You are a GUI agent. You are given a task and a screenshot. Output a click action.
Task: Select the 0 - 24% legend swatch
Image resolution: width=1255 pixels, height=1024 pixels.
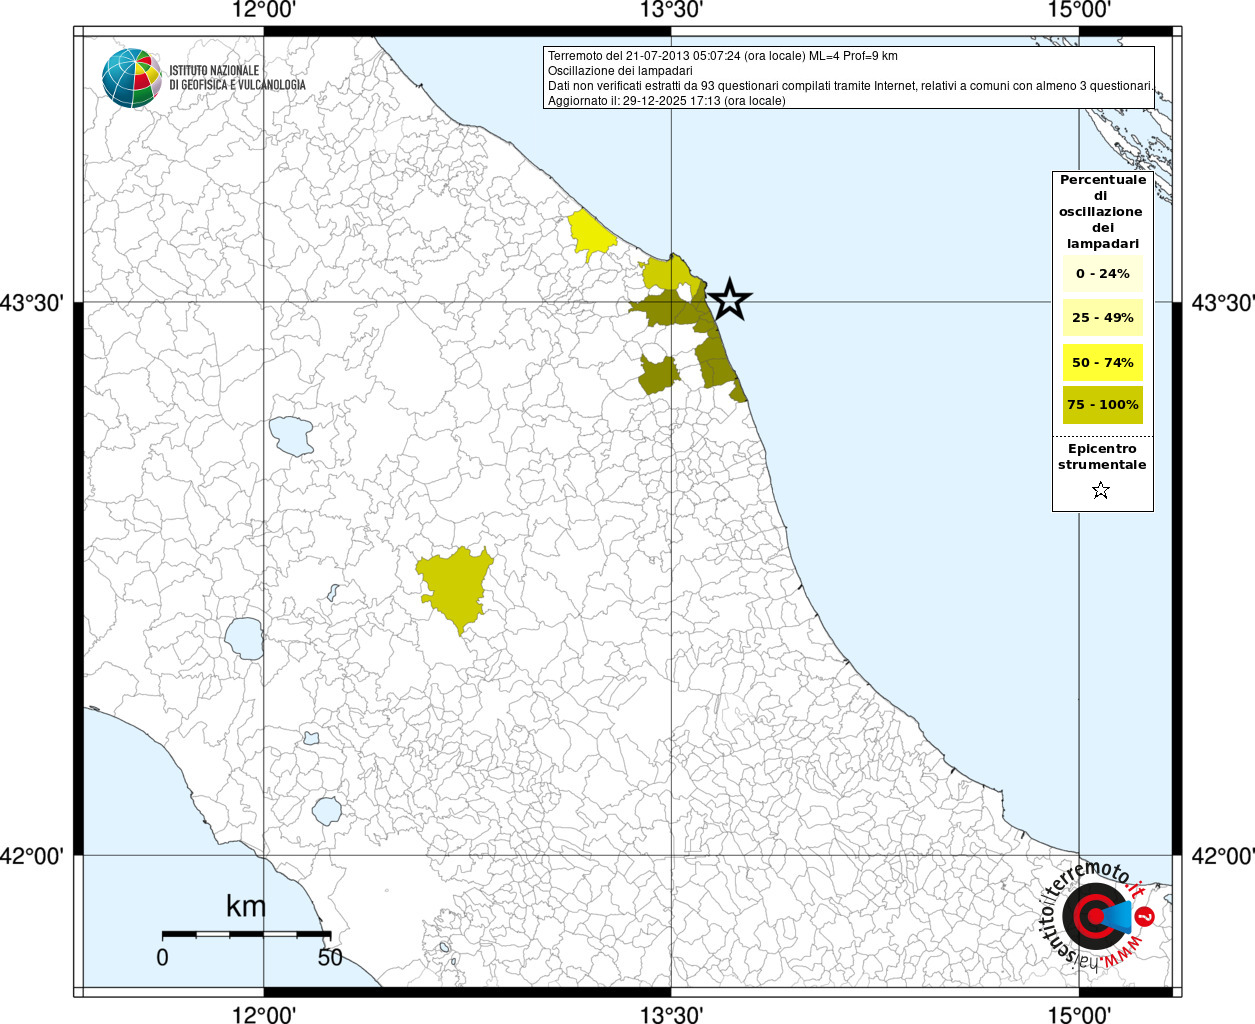point(1103,273)
